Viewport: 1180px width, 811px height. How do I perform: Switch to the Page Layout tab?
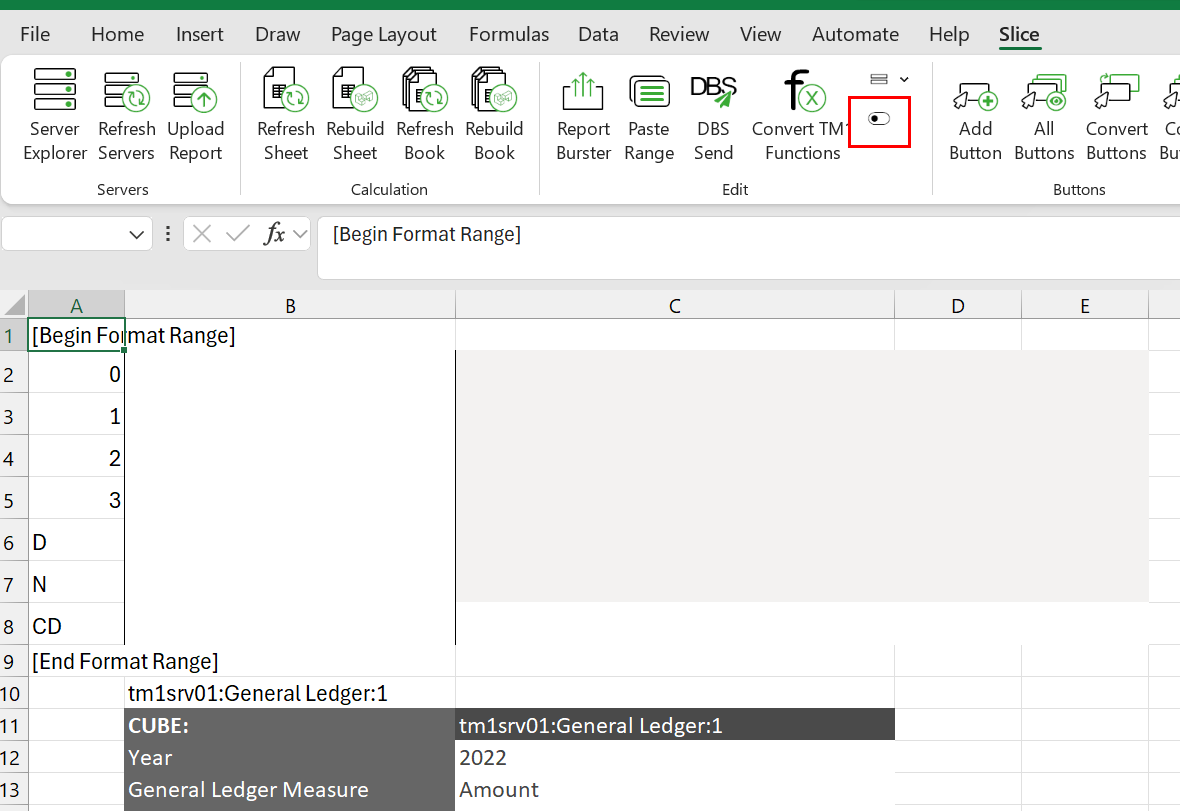(x=383, y=35)
